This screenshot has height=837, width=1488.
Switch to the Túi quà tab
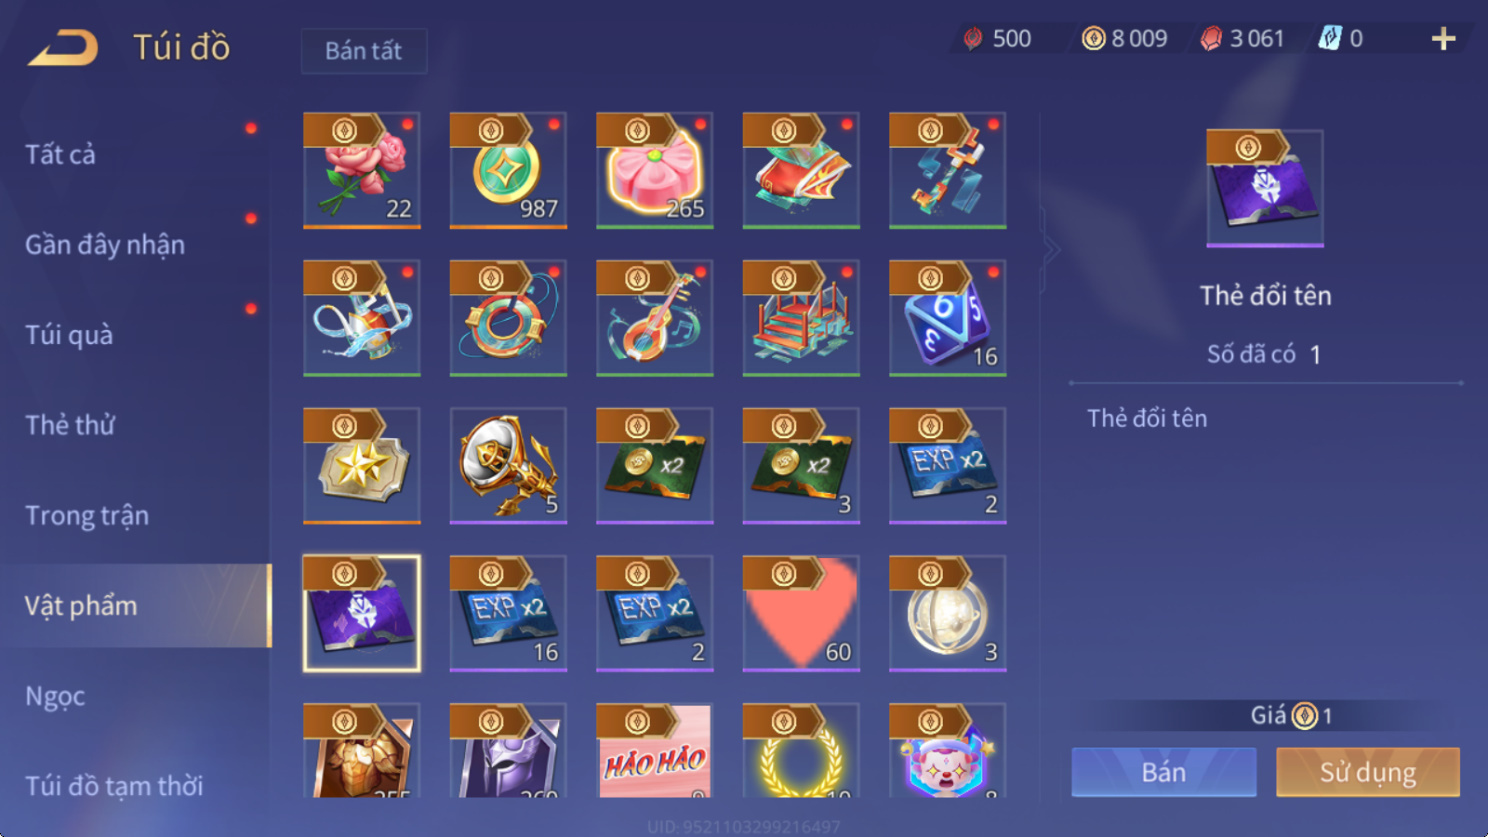pyautogui.click(x=69, y=335)
